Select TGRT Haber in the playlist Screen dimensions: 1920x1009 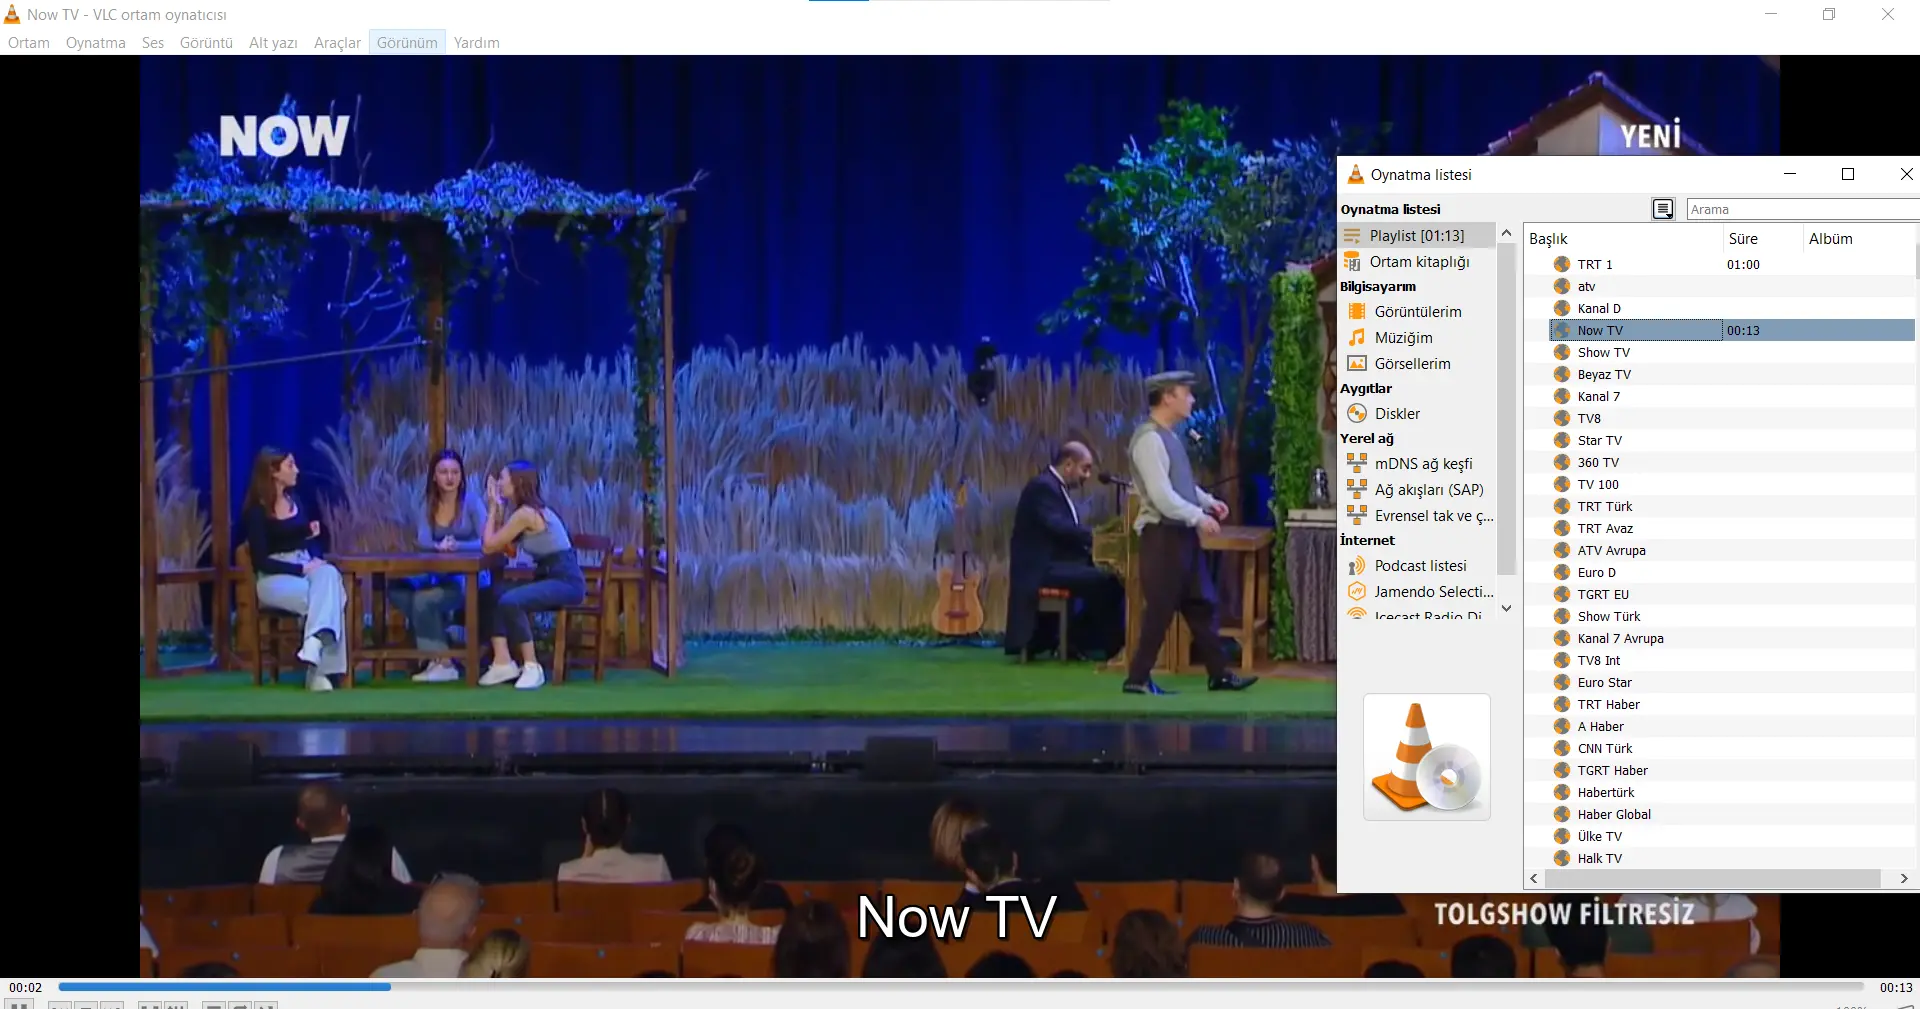tap(1732, 770)
